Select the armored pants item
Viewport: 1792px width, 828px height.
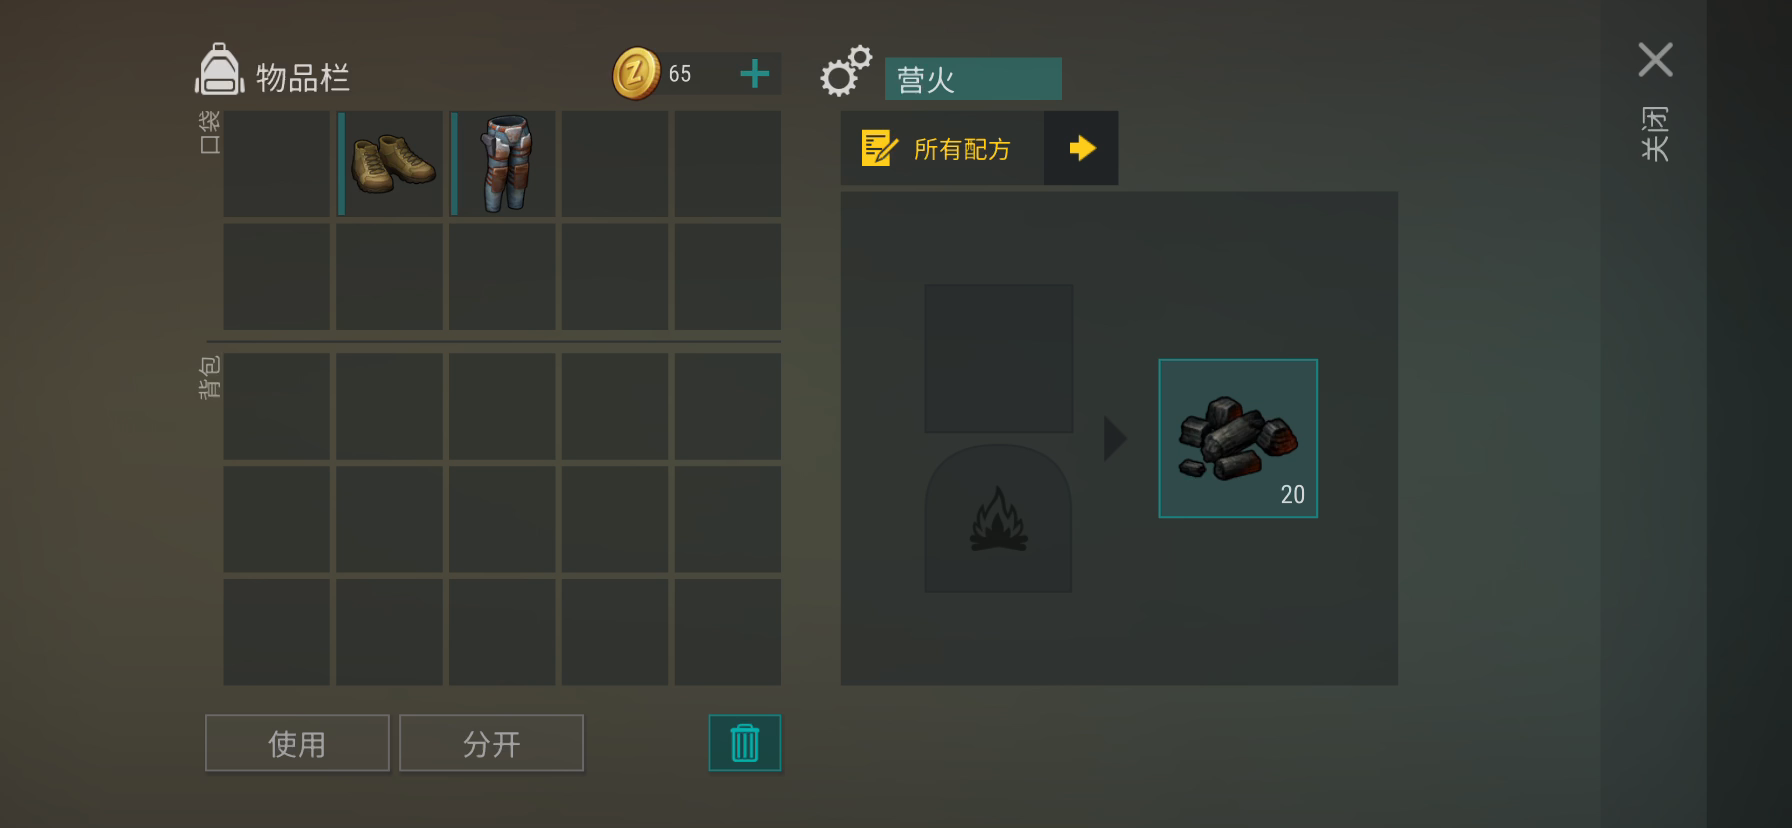[x=503, y=164]
